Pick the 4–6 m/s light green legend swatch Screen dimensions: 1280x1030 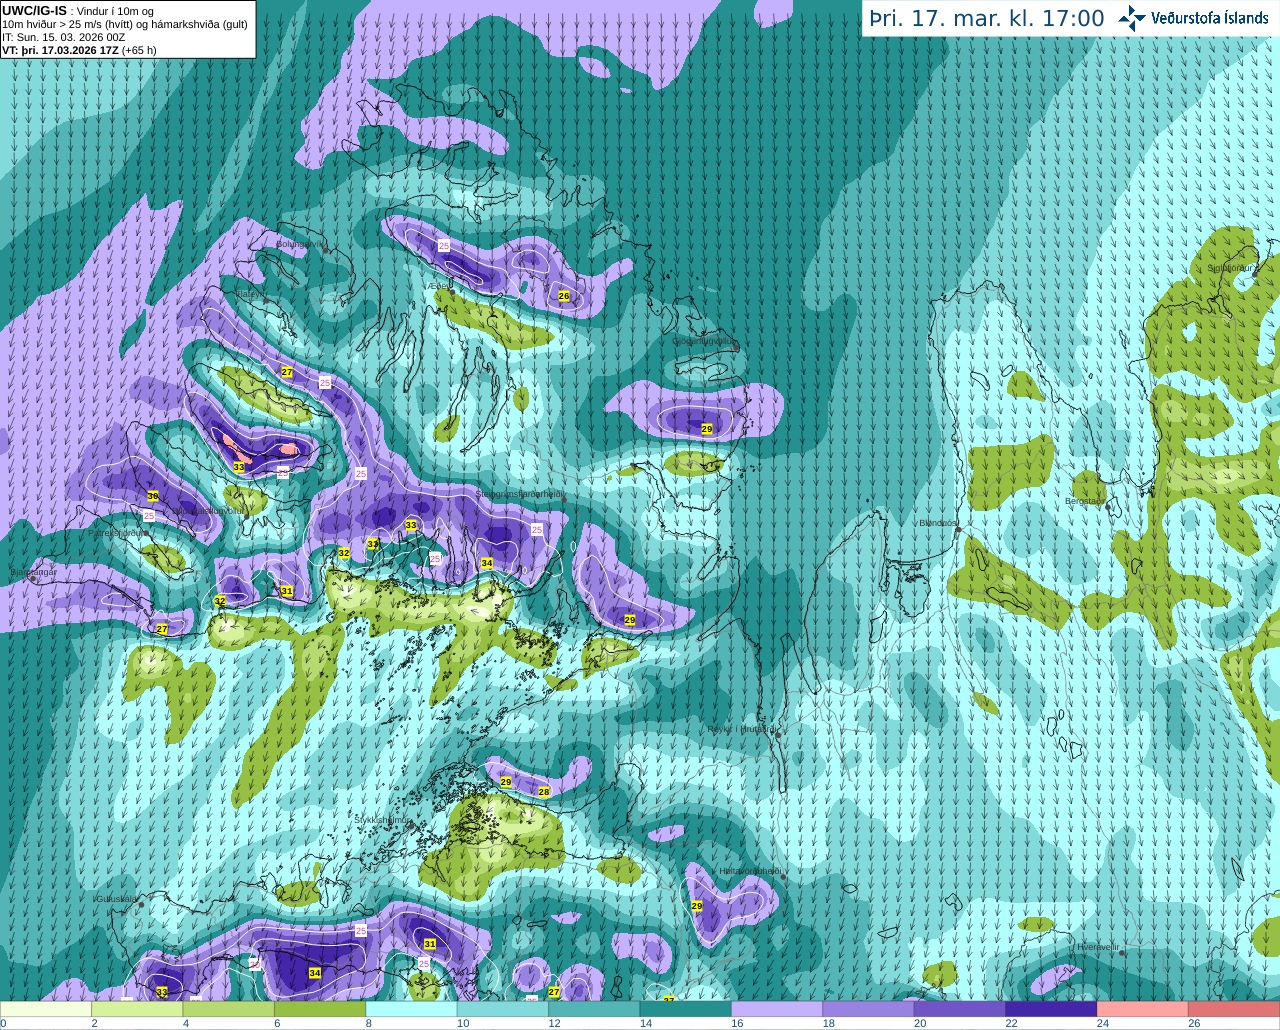click(x=229, y=1009)
